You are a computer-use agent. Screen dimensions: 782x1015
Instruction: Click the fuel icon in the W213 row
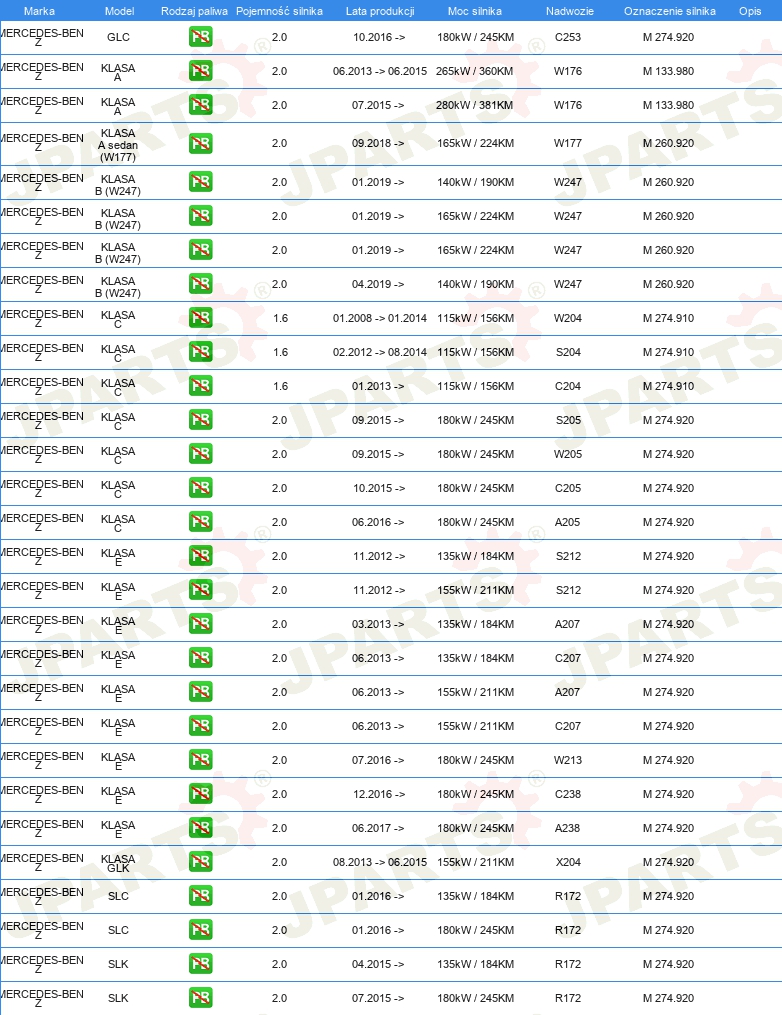point(201,759)
